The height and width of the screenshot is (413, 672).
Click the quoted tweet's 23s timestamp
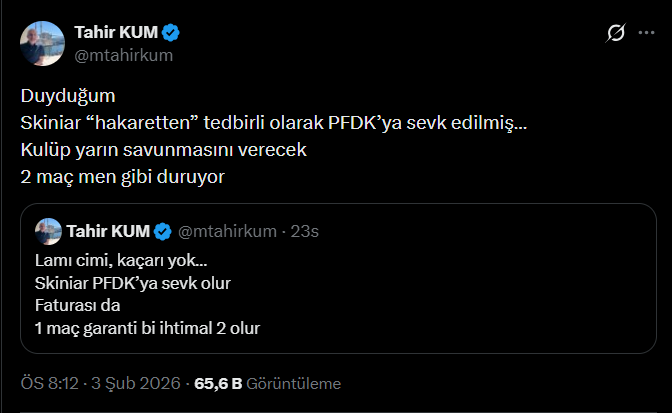[305, 232]
